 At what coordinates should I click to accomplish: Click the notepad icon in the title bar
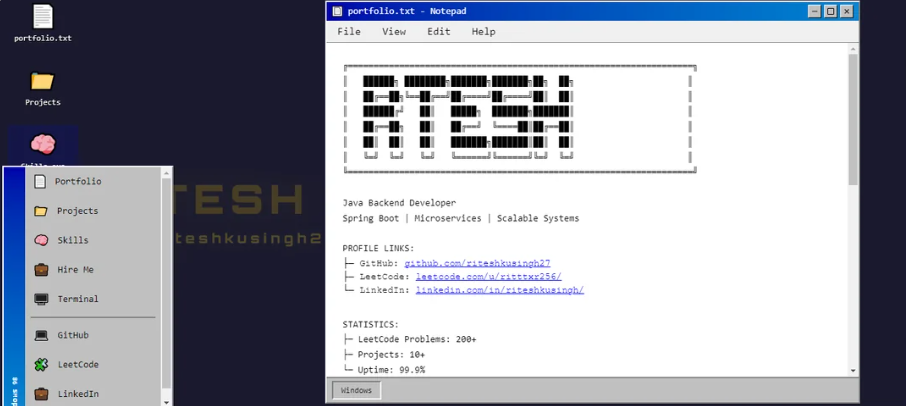pos(337,11)
